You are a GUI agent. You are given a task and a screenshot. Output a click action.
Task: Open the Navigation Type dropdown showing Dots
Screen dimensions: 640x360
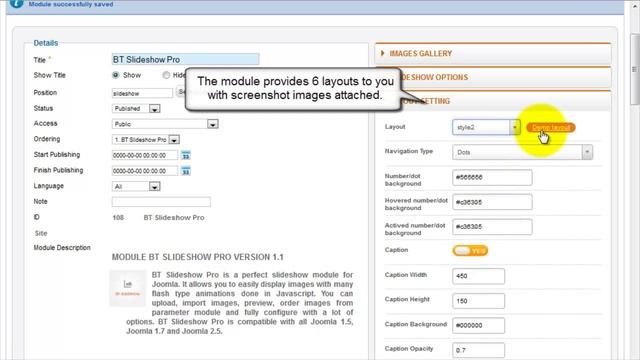click(522, 152)
